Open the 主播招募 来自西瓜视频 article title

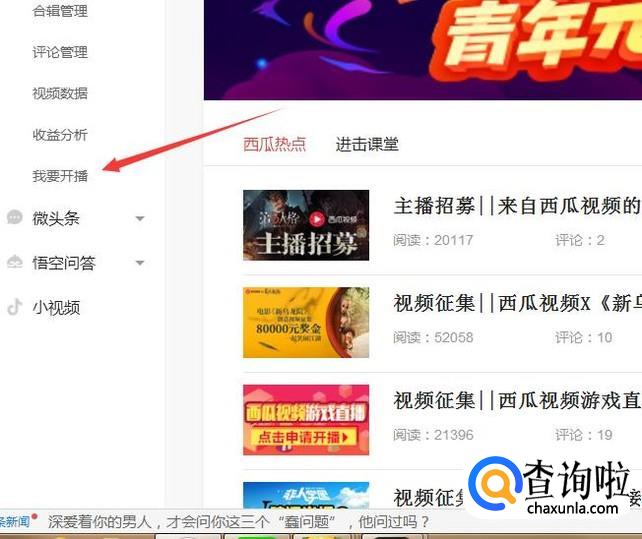pyautogui.click(x=517, y=206)
